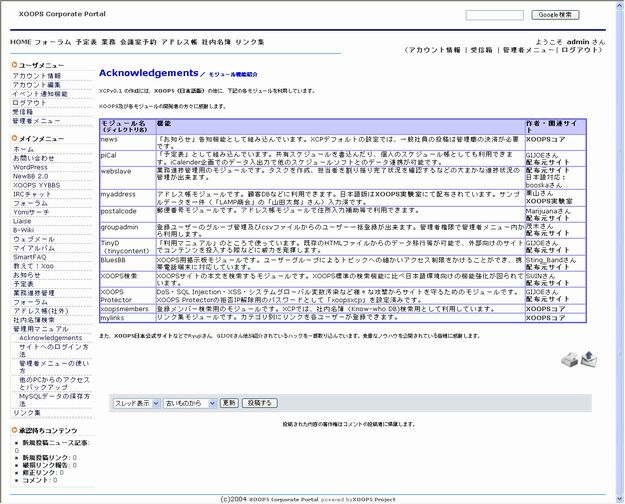
Task: Click ログアウト link in the header
Action: click(x=580, y=50)
